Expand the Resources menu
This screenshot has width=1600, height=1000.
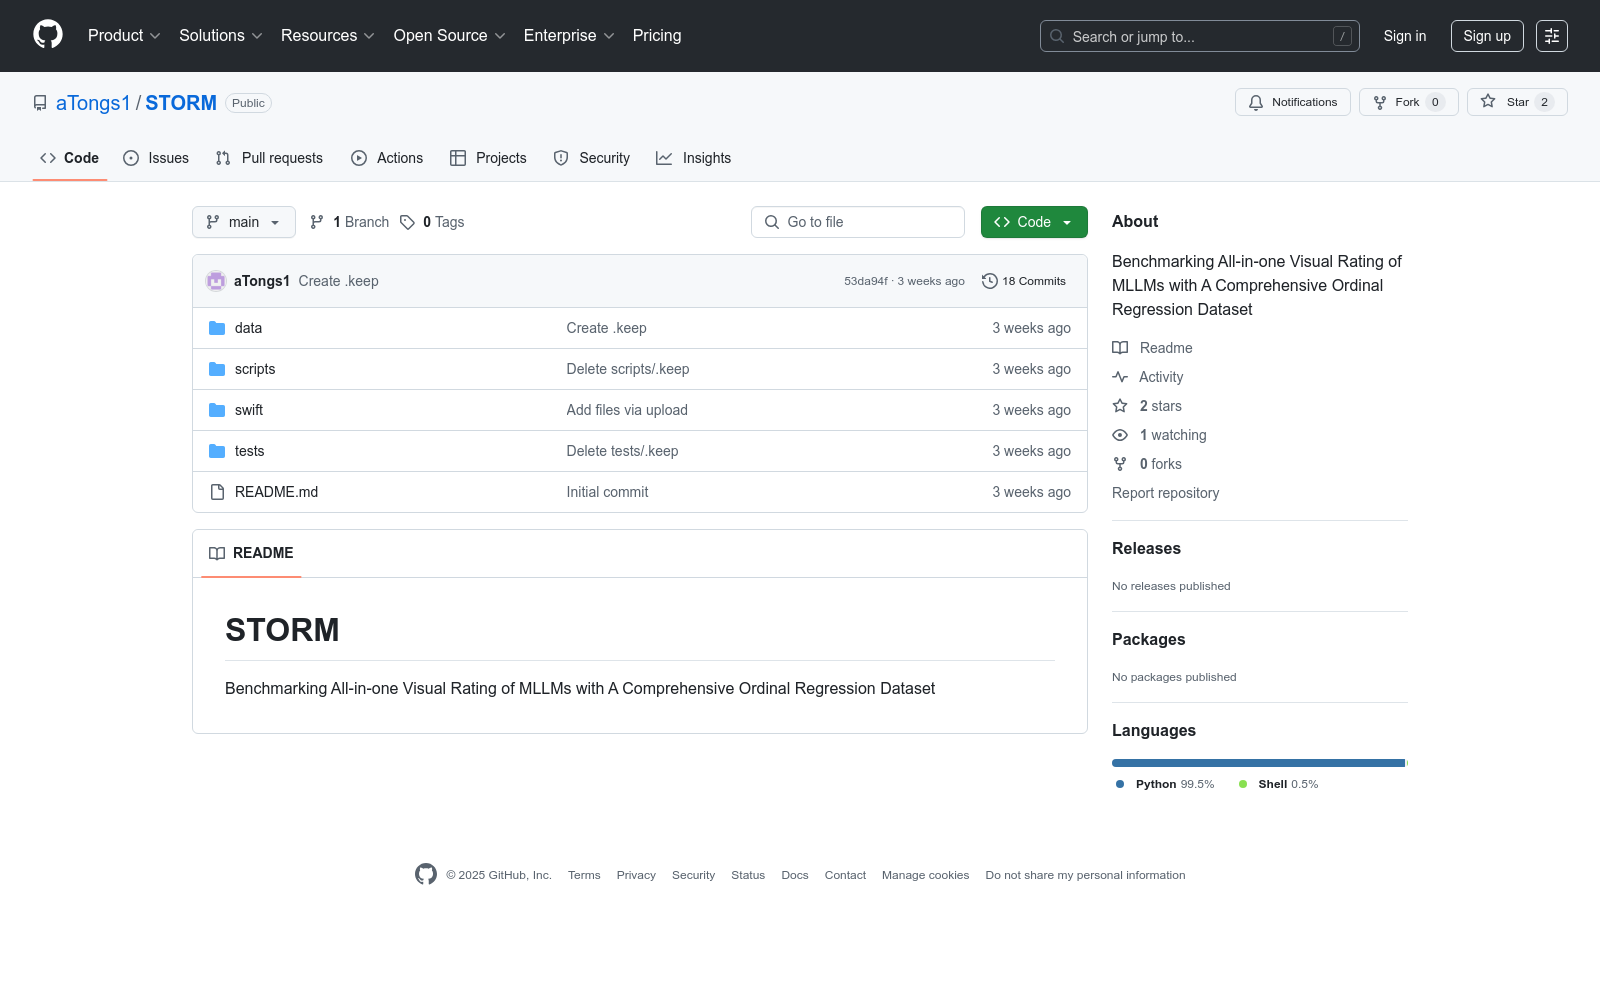pyautogui.click(x=328, y=36)
